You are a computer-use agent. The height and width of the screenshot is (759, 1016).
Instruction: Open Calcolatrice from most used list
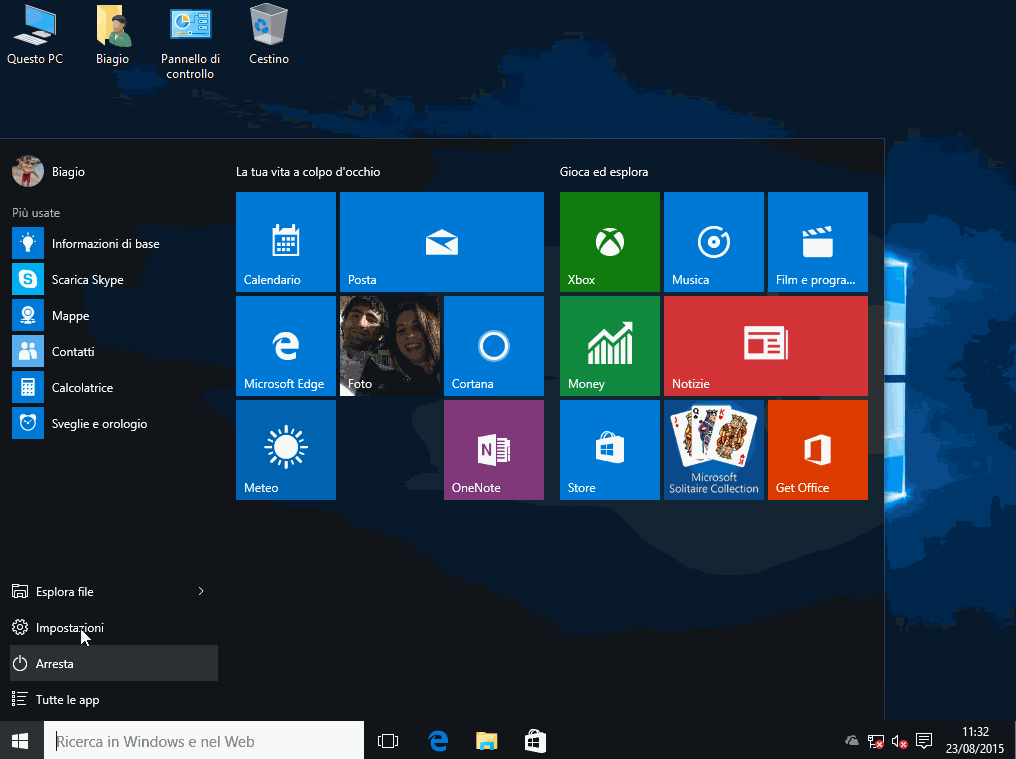82,388
